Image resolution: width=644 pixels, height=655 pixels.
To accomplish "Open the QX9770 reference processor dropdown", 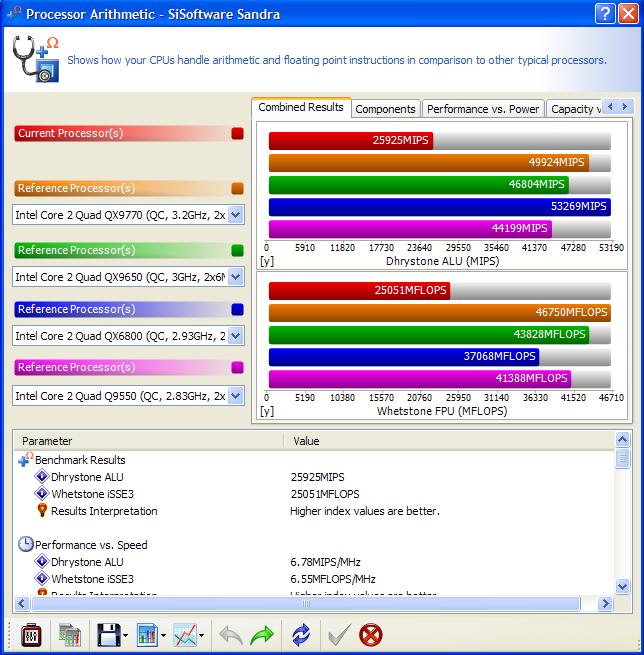I will pos(236,215).
